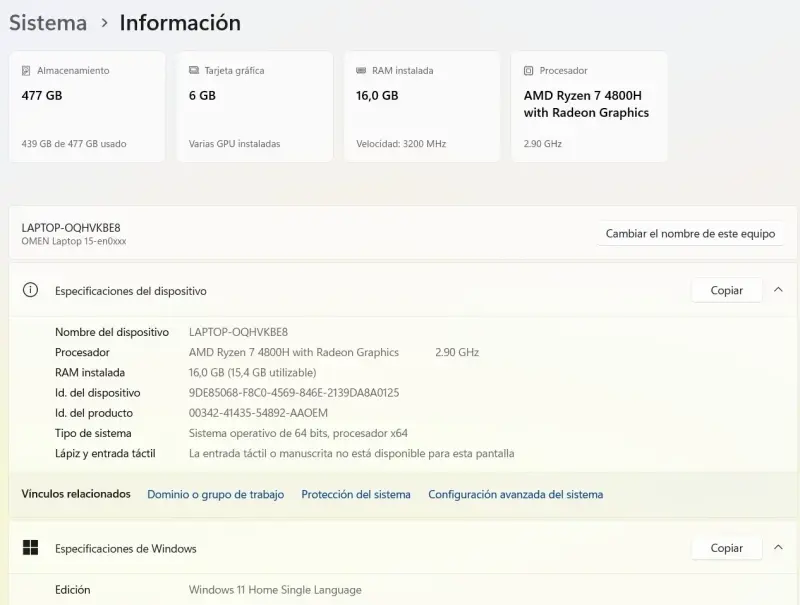Viewport: 800px width, 605px height.
Task: Click the RAM instalada label in device specifications
Action: (x=90, y=373)
